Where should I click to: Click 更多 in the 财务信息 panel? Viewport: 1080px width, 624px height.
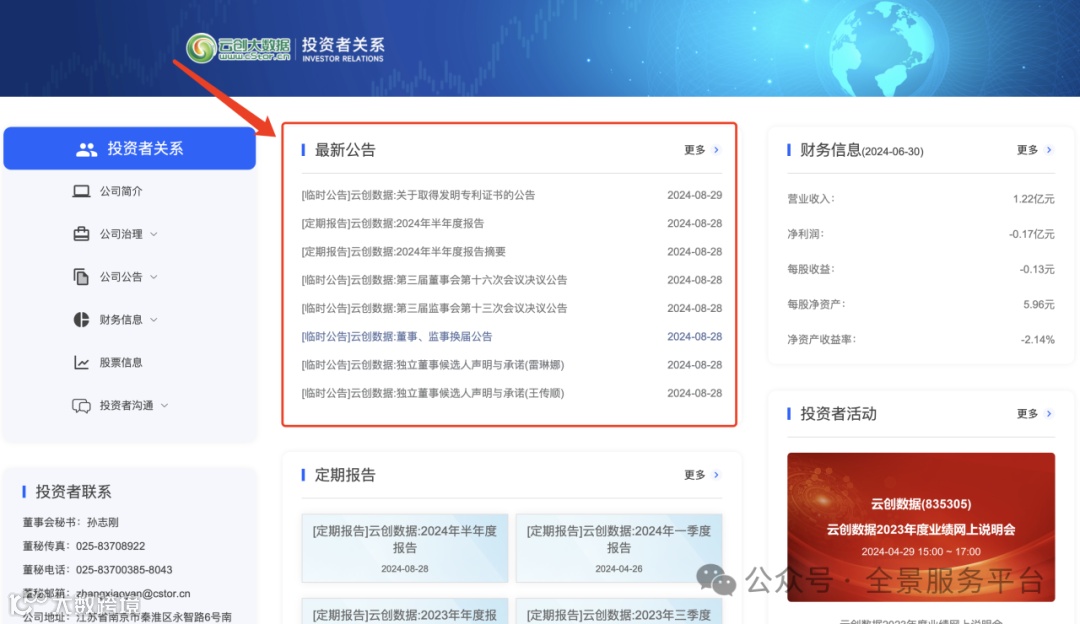(1027, 149)
